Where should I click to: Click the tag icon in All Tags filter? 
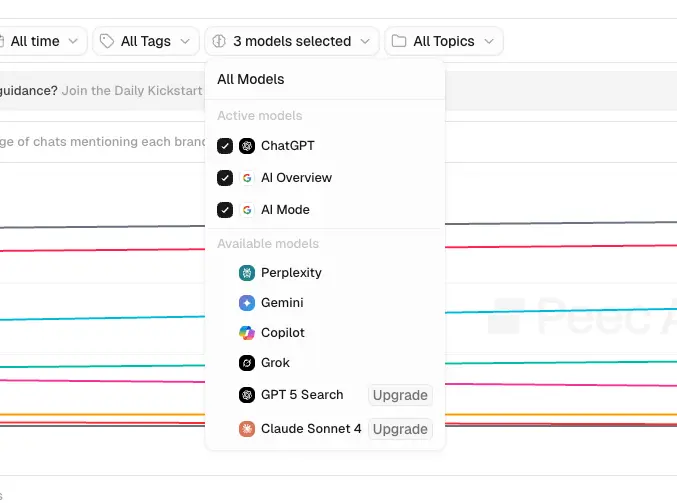coord(107,41)
